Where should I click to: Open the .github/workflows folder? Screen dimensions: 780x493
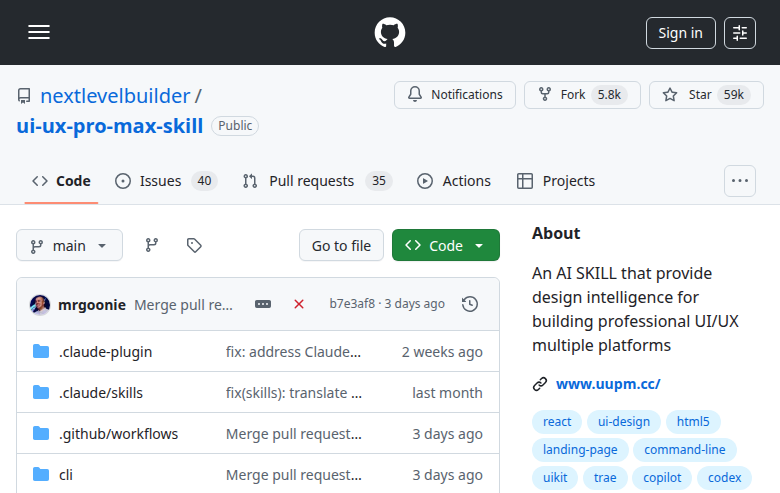(118, 434)
